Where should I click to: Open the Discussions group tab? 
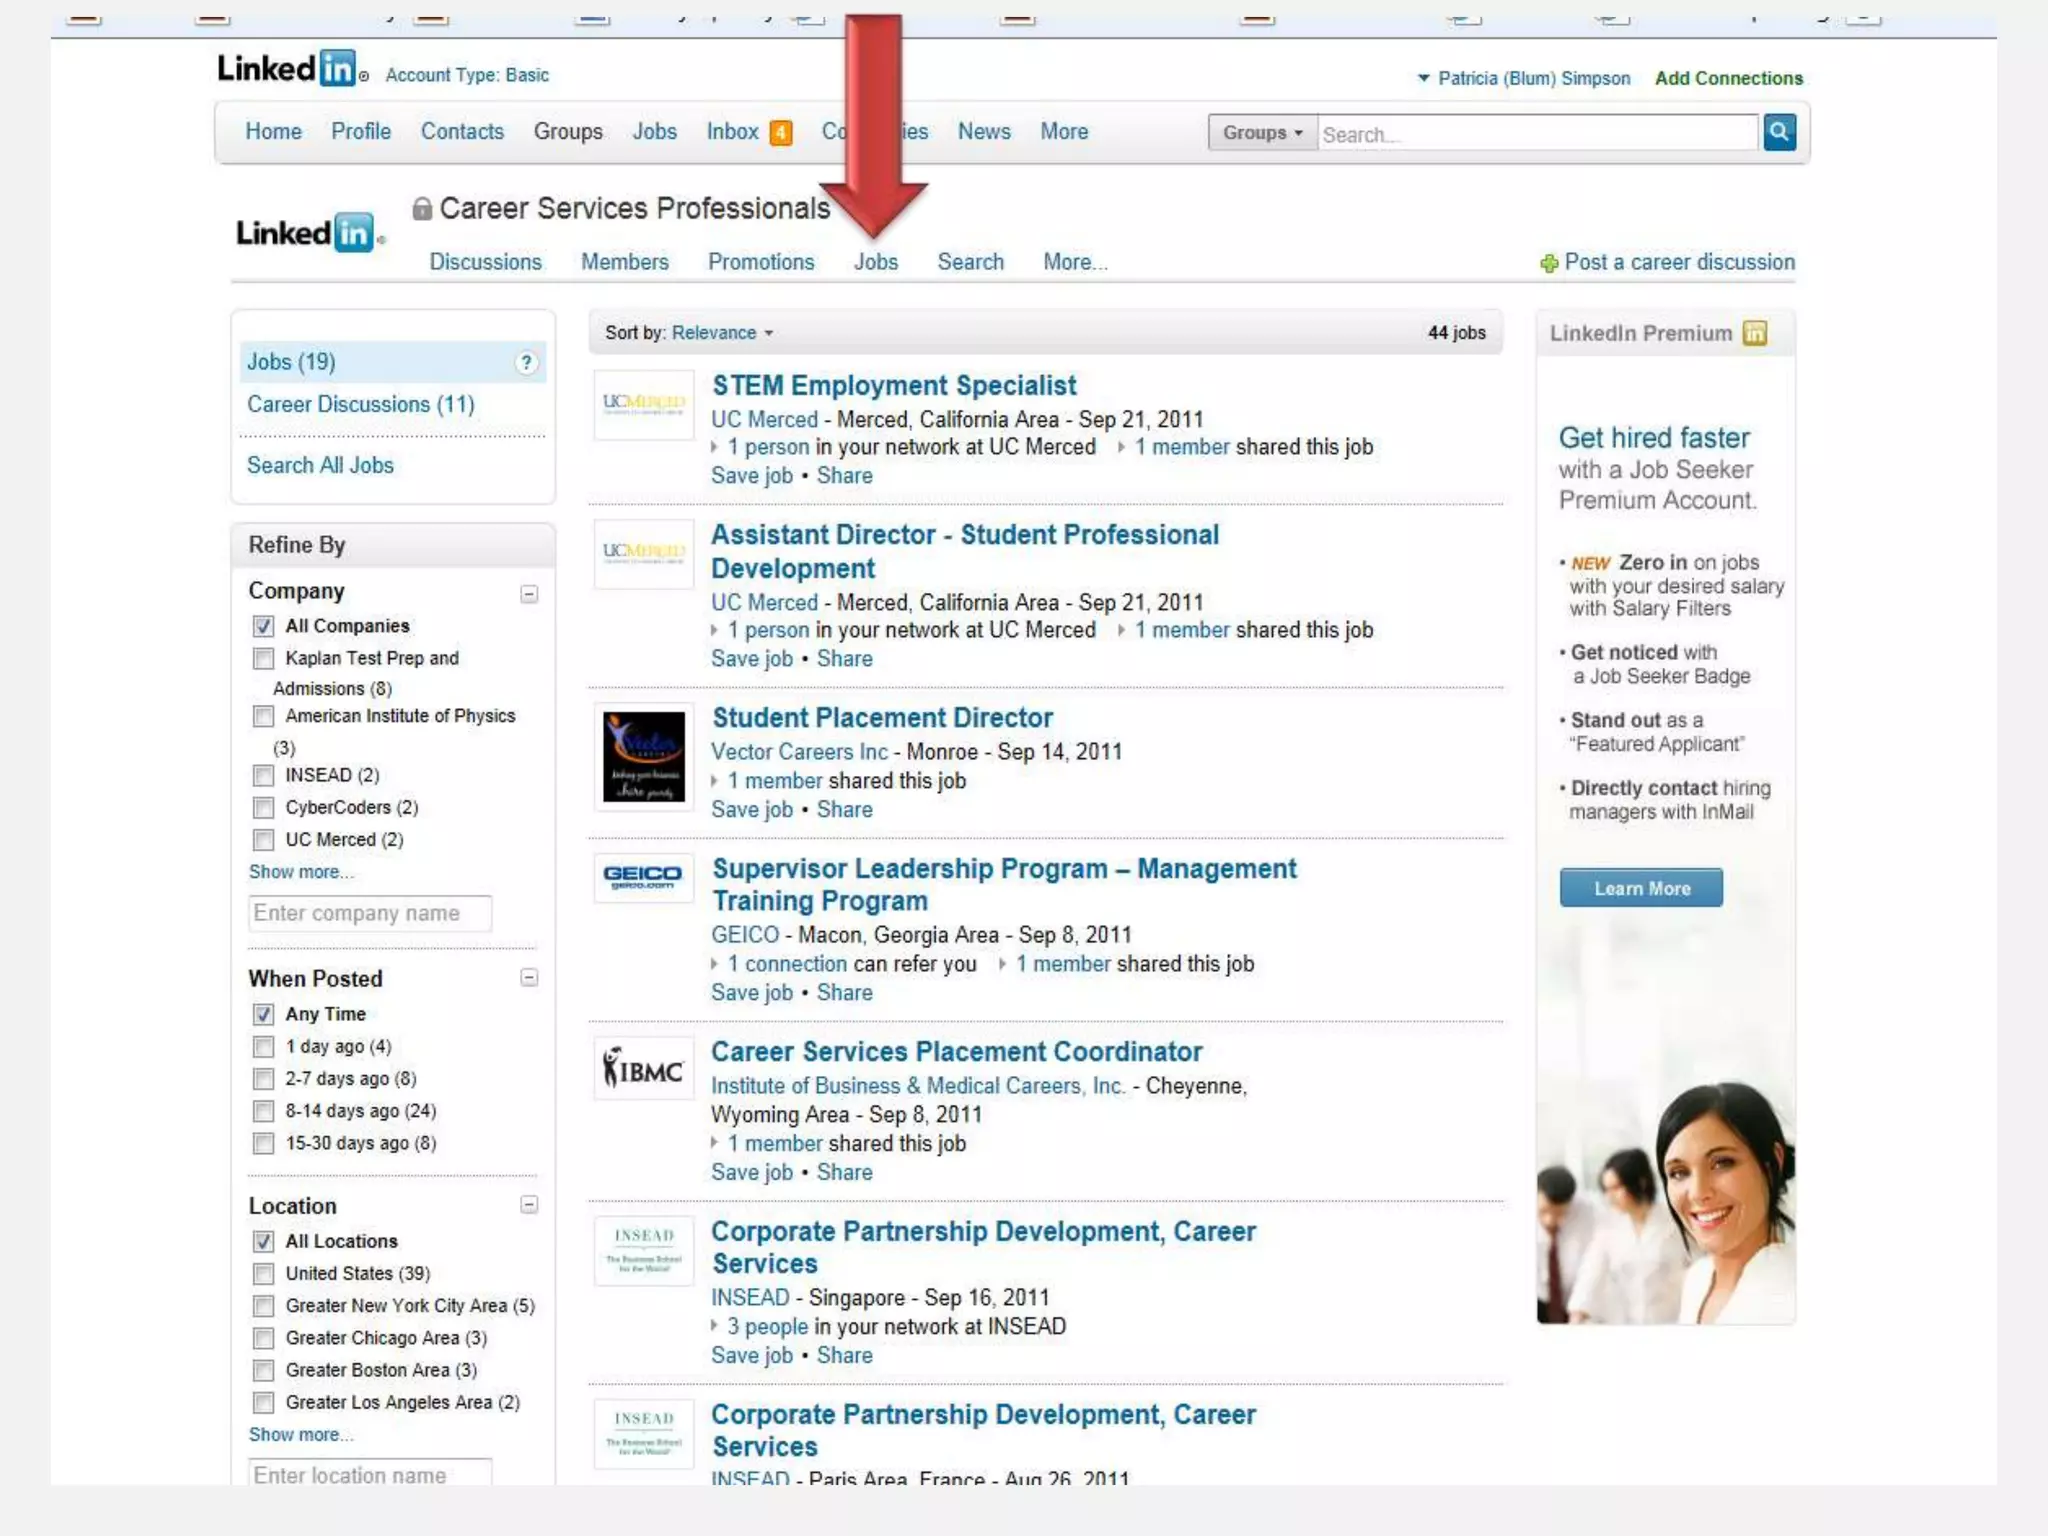[x=485, y=262]
